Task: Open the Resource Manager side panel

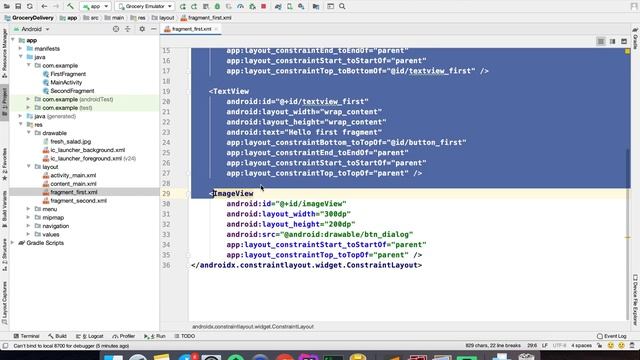Action: coord(4,53)
